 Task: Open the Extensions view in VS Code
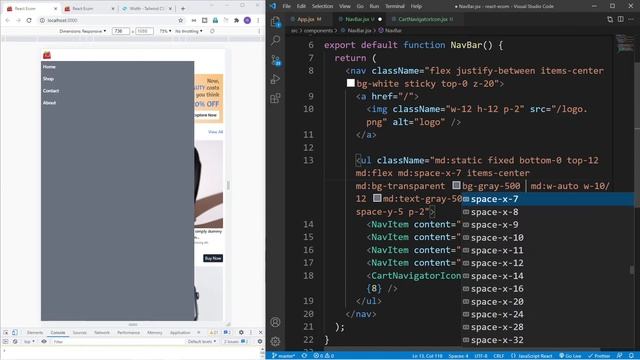tap(276, 98)
